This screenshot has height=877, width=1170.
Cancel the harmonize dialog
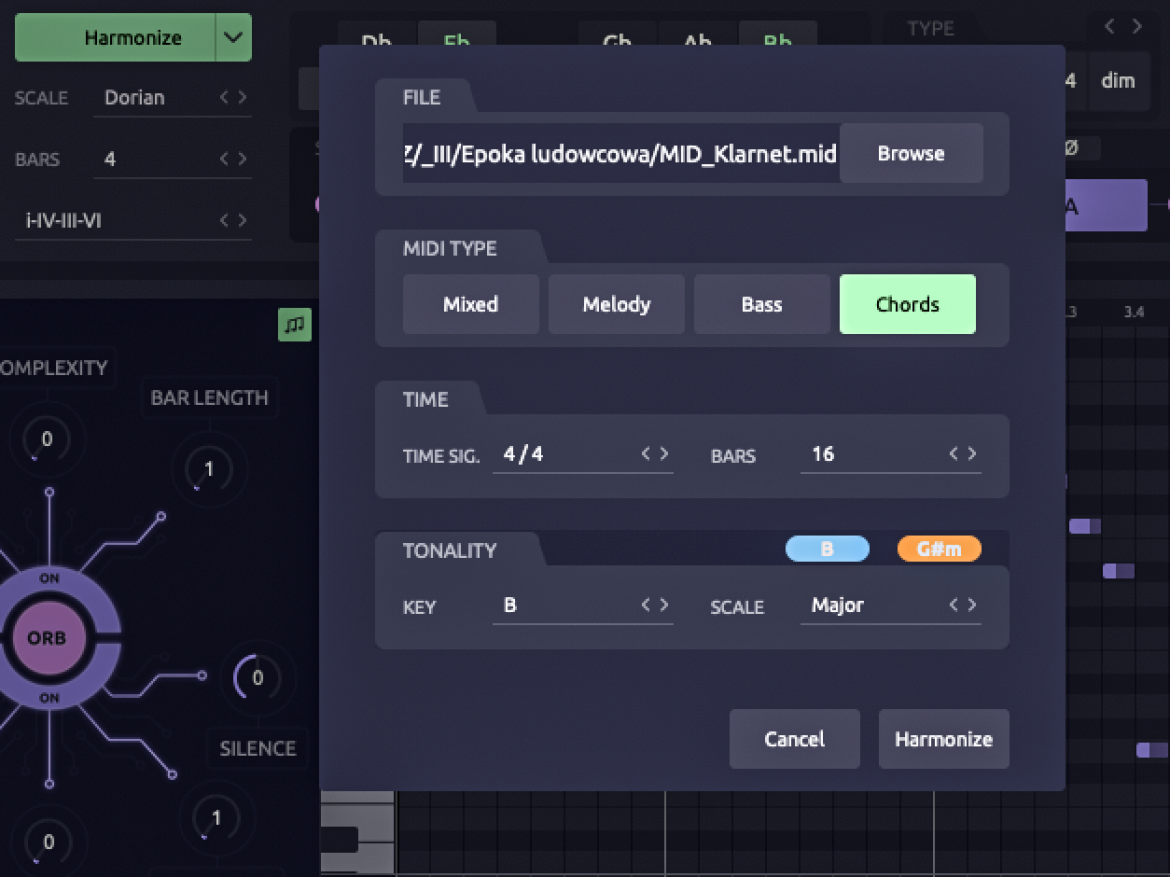point(795,739)
